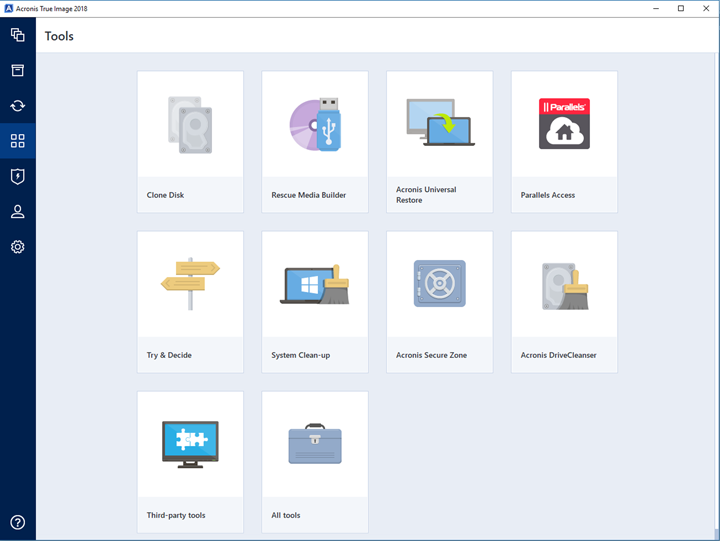Click the Acronis app logo in title bar
720x541 pixels.
pos(8,8)
